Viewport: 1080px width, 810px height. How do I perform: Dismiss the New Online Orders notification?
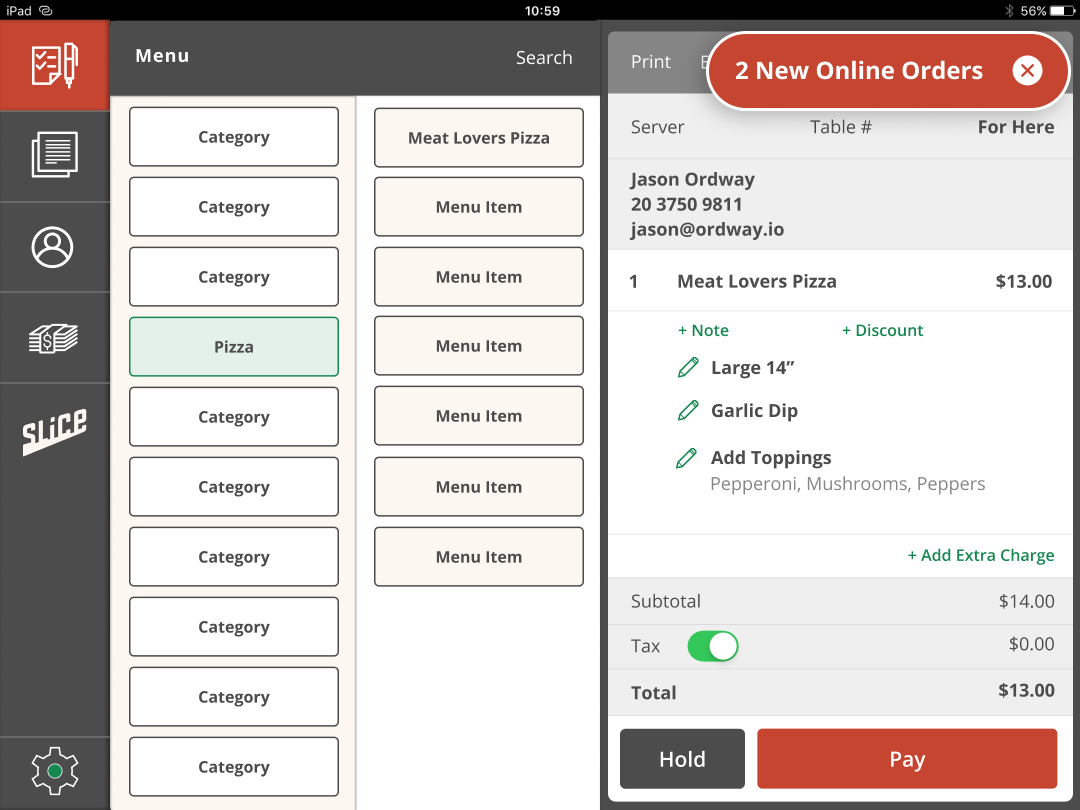pyautogui.click(x=1028, y=70)
